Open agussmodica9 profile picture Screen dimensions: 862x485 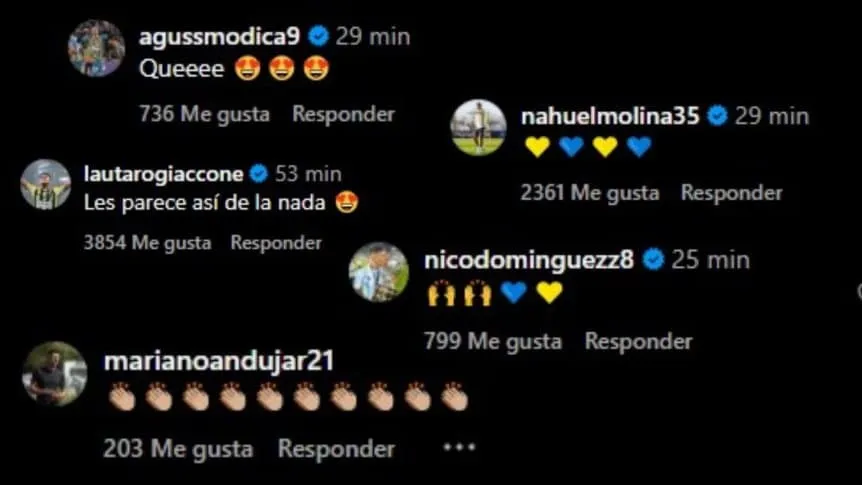tap(96, 48)
